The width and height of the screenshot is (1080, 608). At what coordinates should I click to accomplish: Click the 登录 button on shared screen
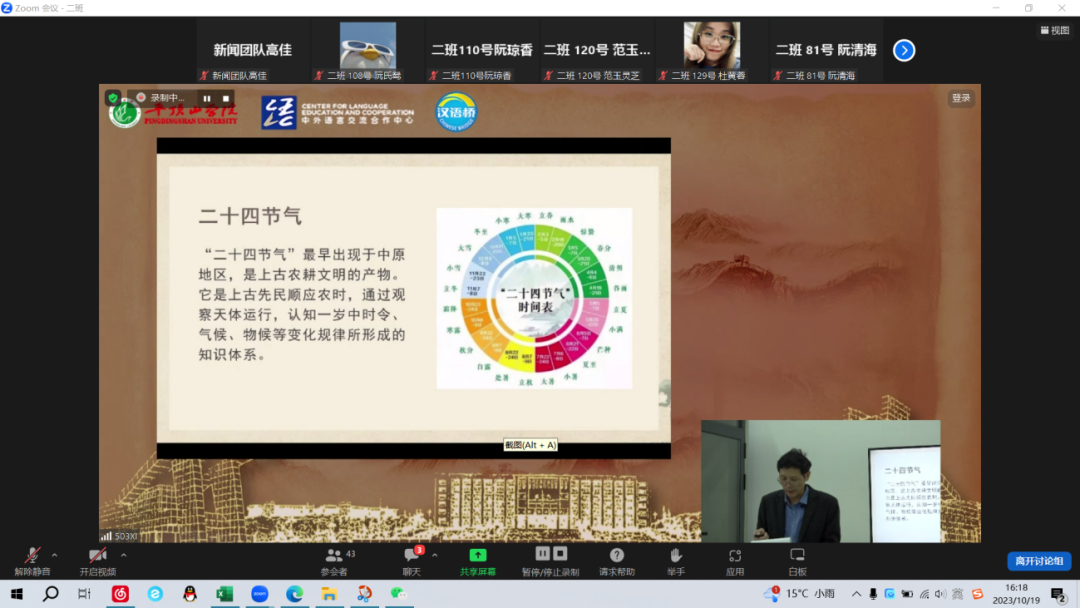[x=961, y=98]
